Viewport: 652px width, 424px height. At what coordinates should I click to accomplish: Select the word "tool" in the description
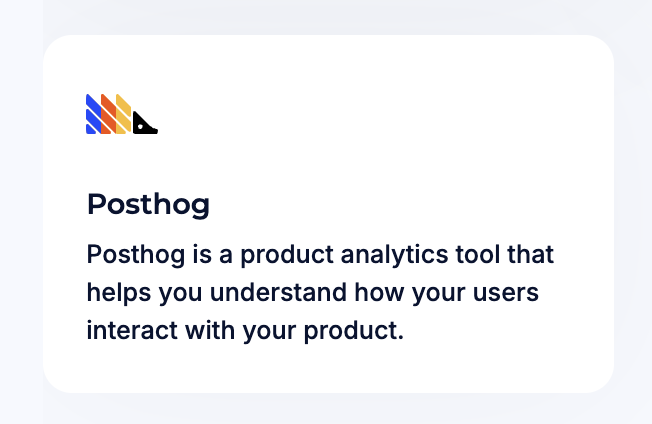478,254
